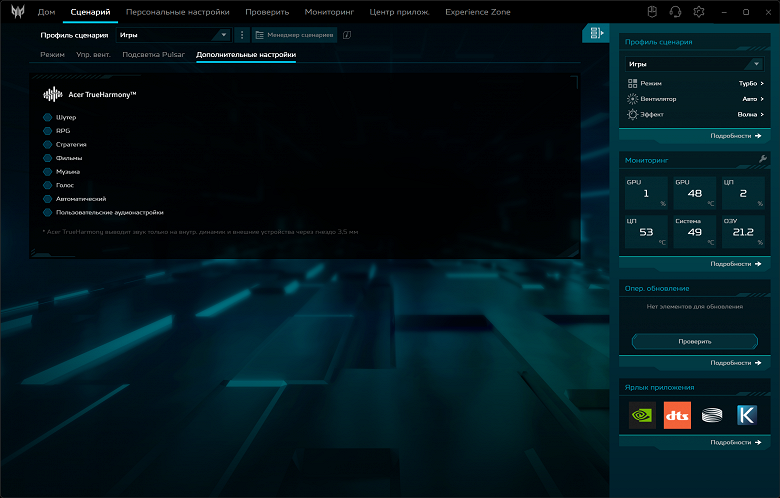
Task: Enable the Автоматический audio mode
Action: (47, 199)
